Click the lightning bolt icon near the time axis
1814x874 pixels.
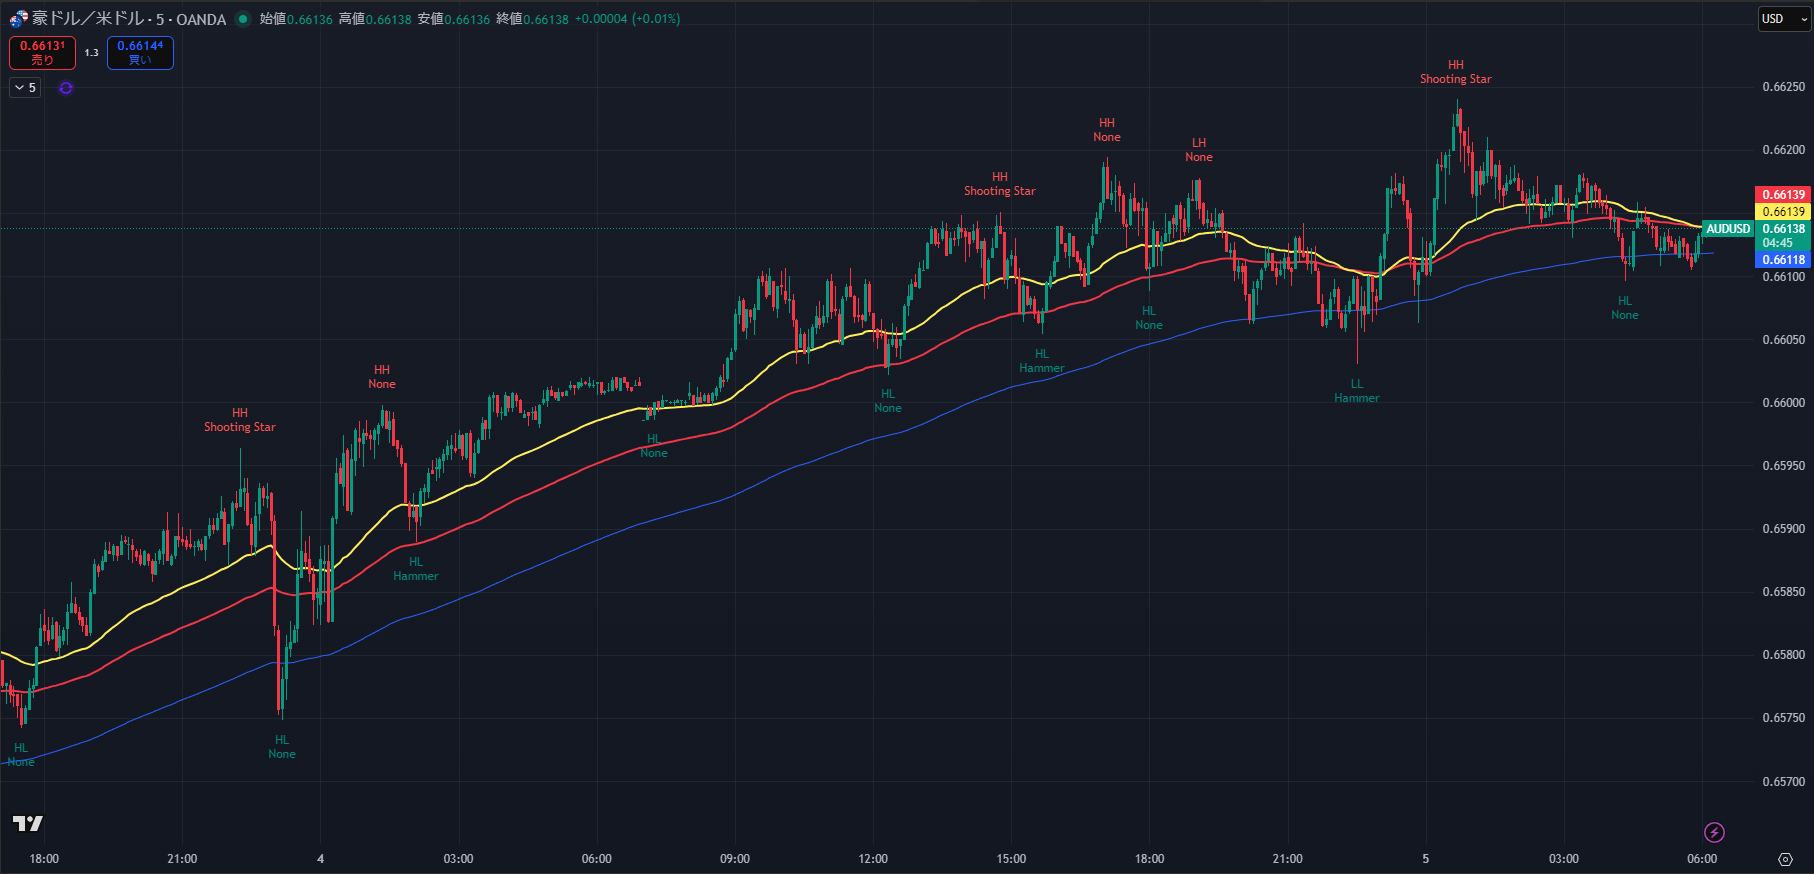click(1714, 832)
